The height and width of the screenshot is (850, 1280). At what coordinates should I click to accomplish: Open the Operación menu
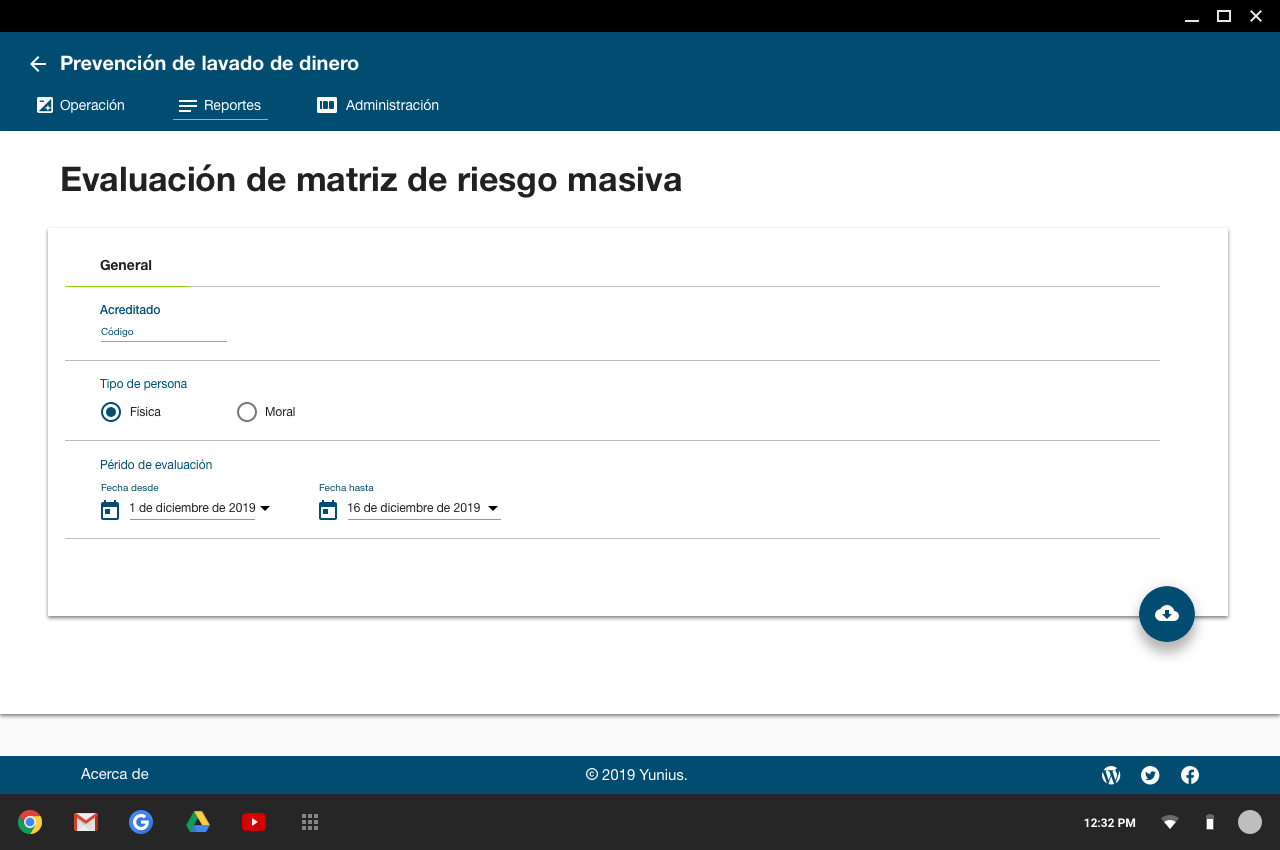coord(81,105)
